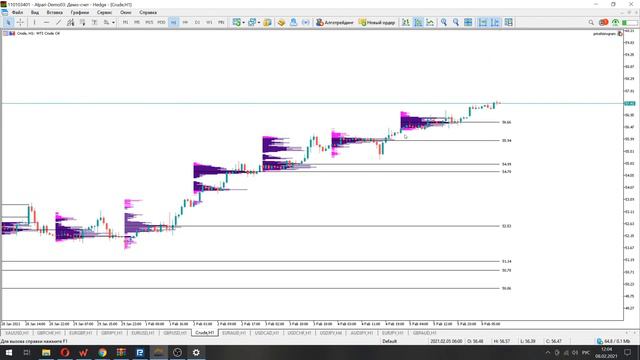Open the Settings gear on taskbar
640x360 pixels.
[196, 352]
